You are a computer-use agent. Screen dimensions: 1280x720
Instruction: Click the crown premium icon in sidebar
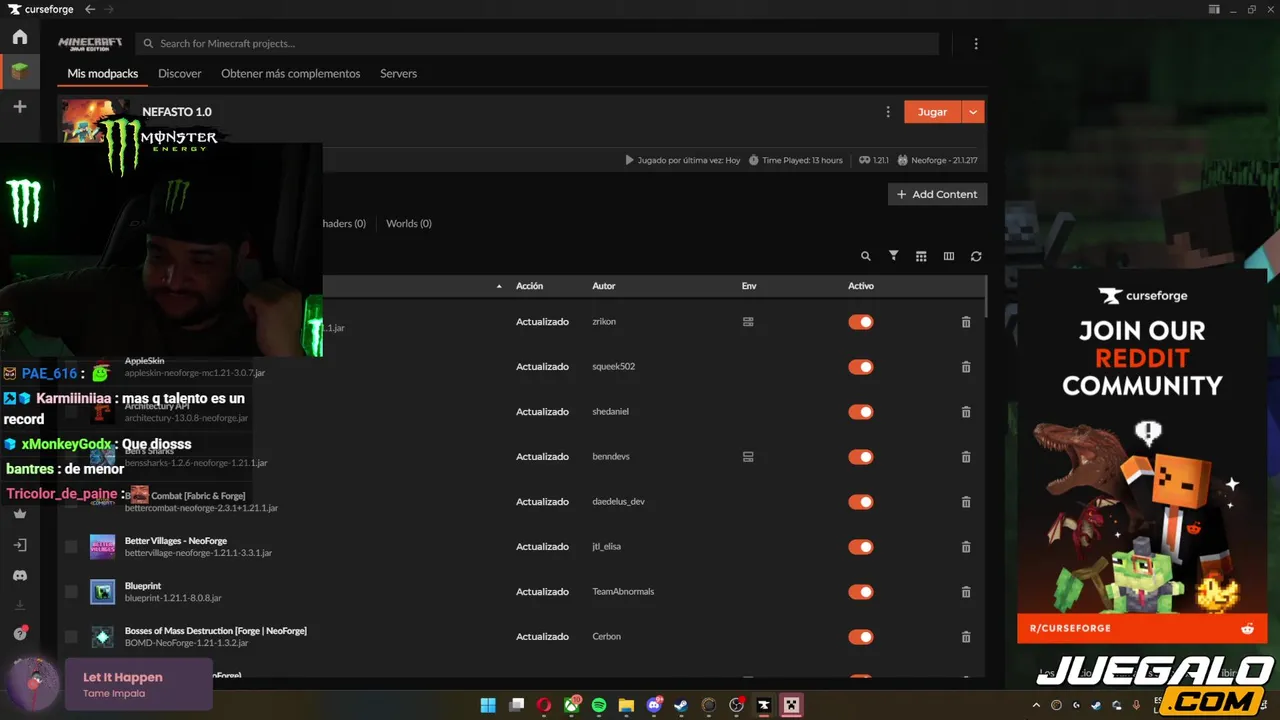pos(20,513)
